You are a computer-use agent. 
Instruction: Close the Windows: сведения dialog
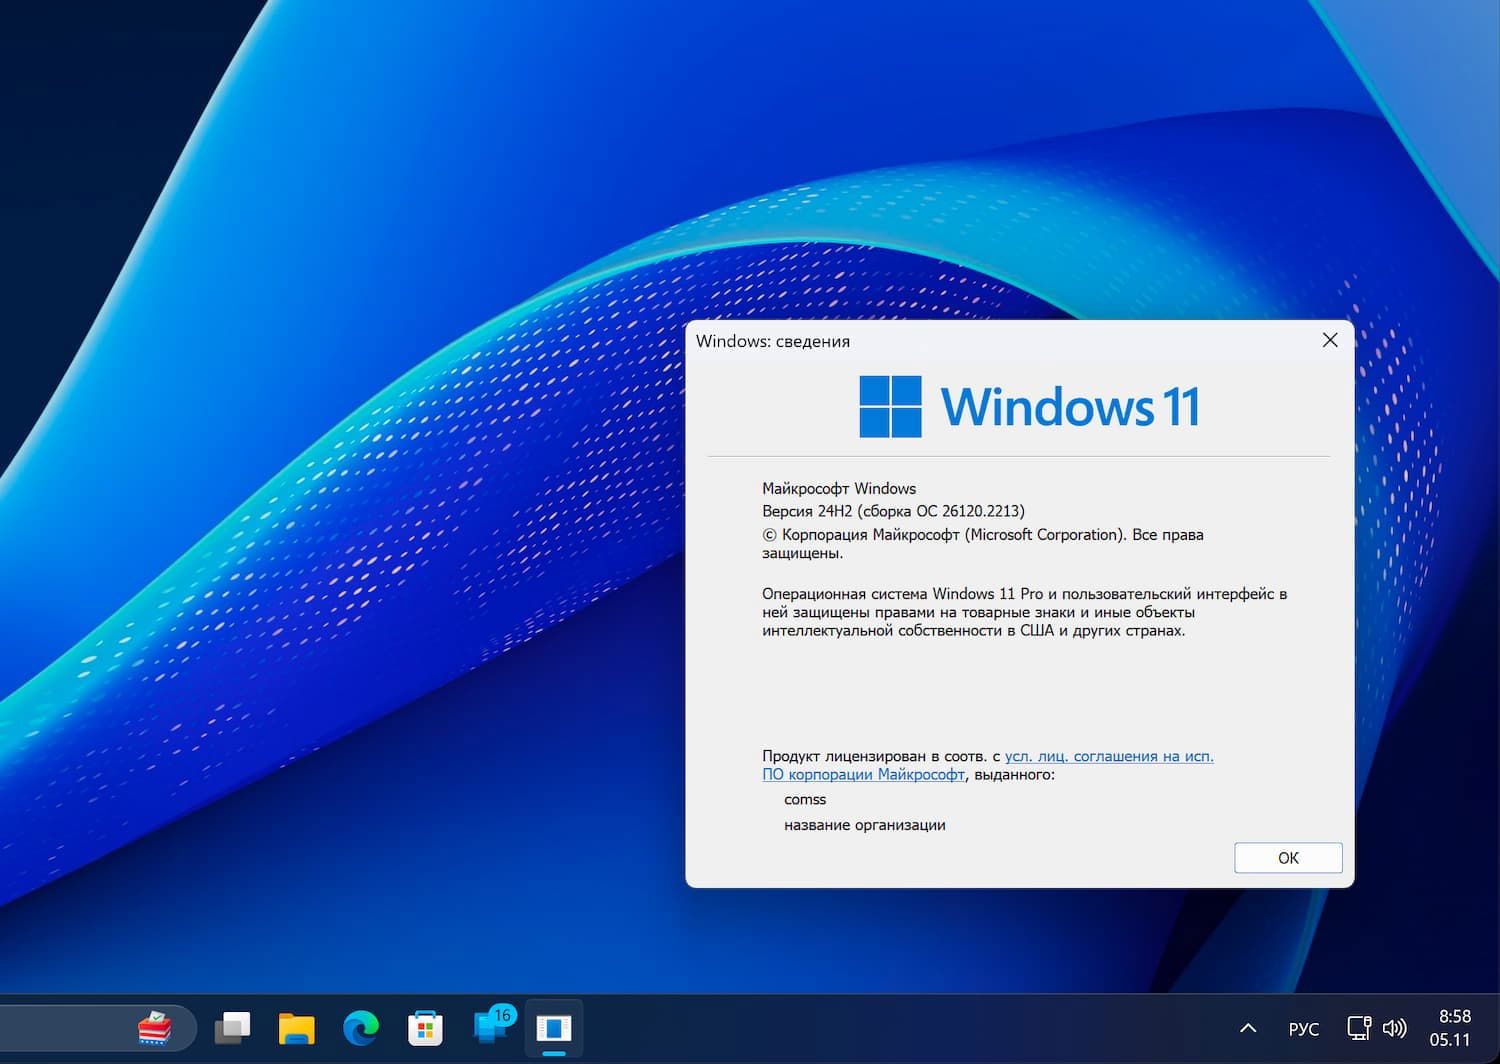point(1329,340)
